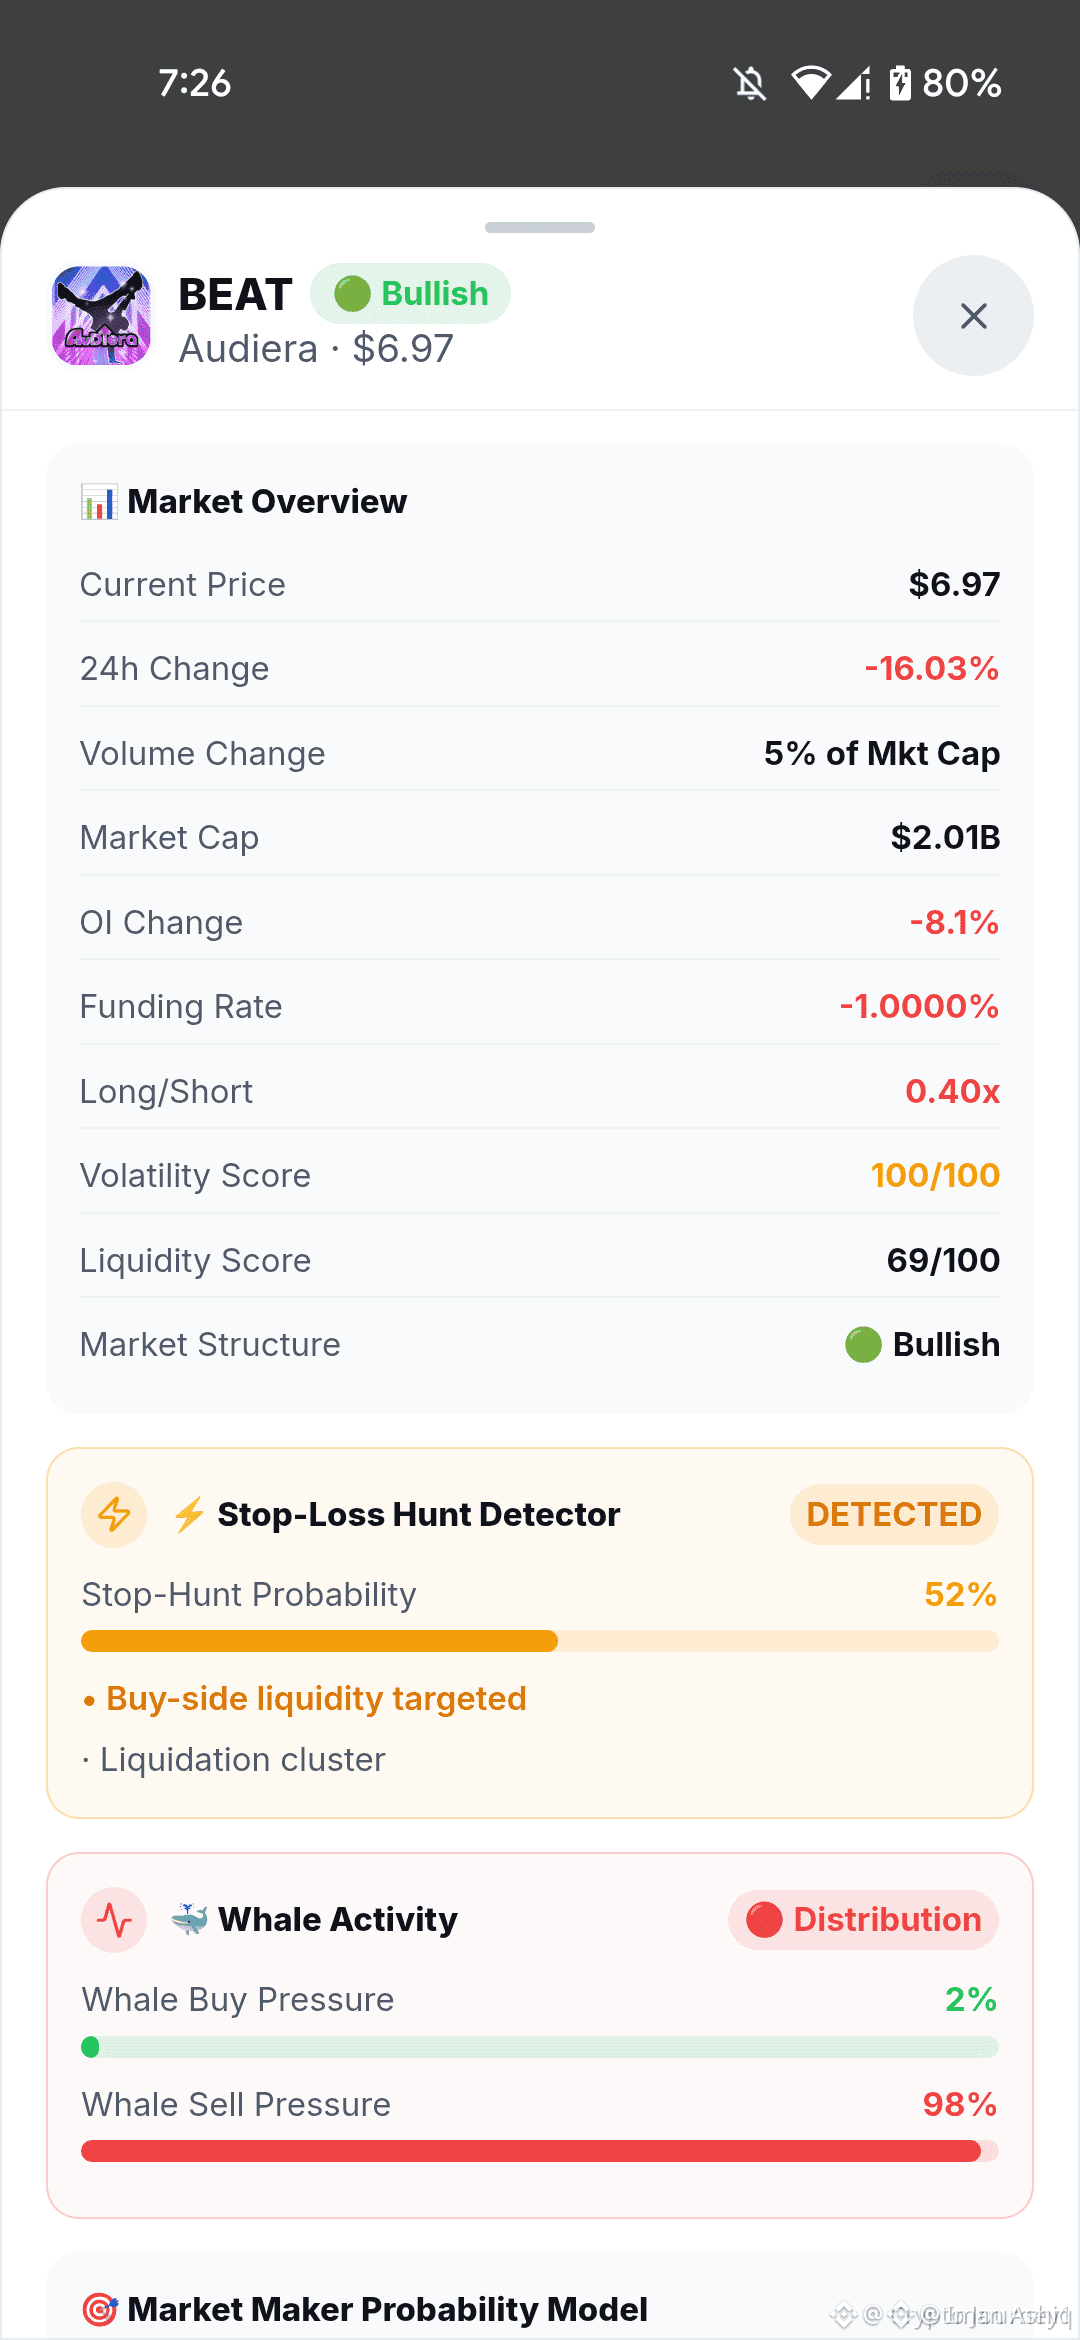Select the Funding Rate row
This screenshot has width=1080, height=2340.
pyautogui.click(x=540, y=1006)
